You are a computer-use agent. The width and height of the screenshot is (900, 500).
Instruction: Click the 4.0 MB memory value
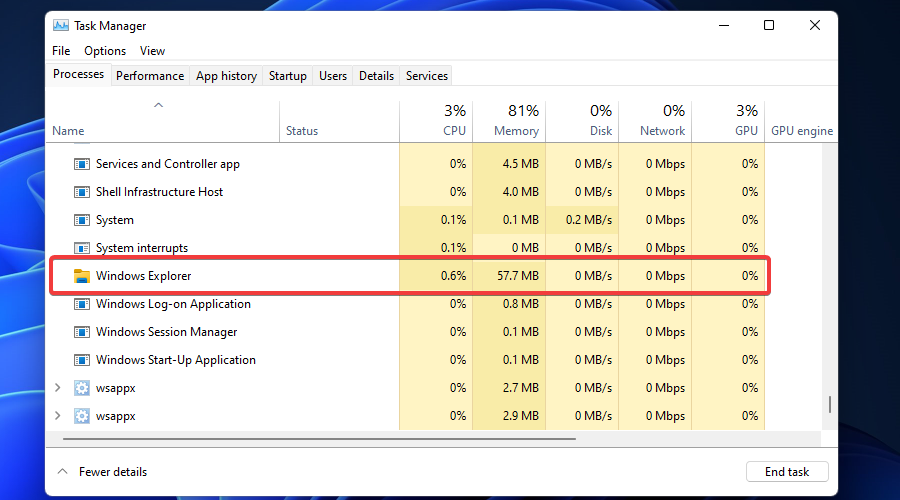pyautogui.click(x=521, y=192)
